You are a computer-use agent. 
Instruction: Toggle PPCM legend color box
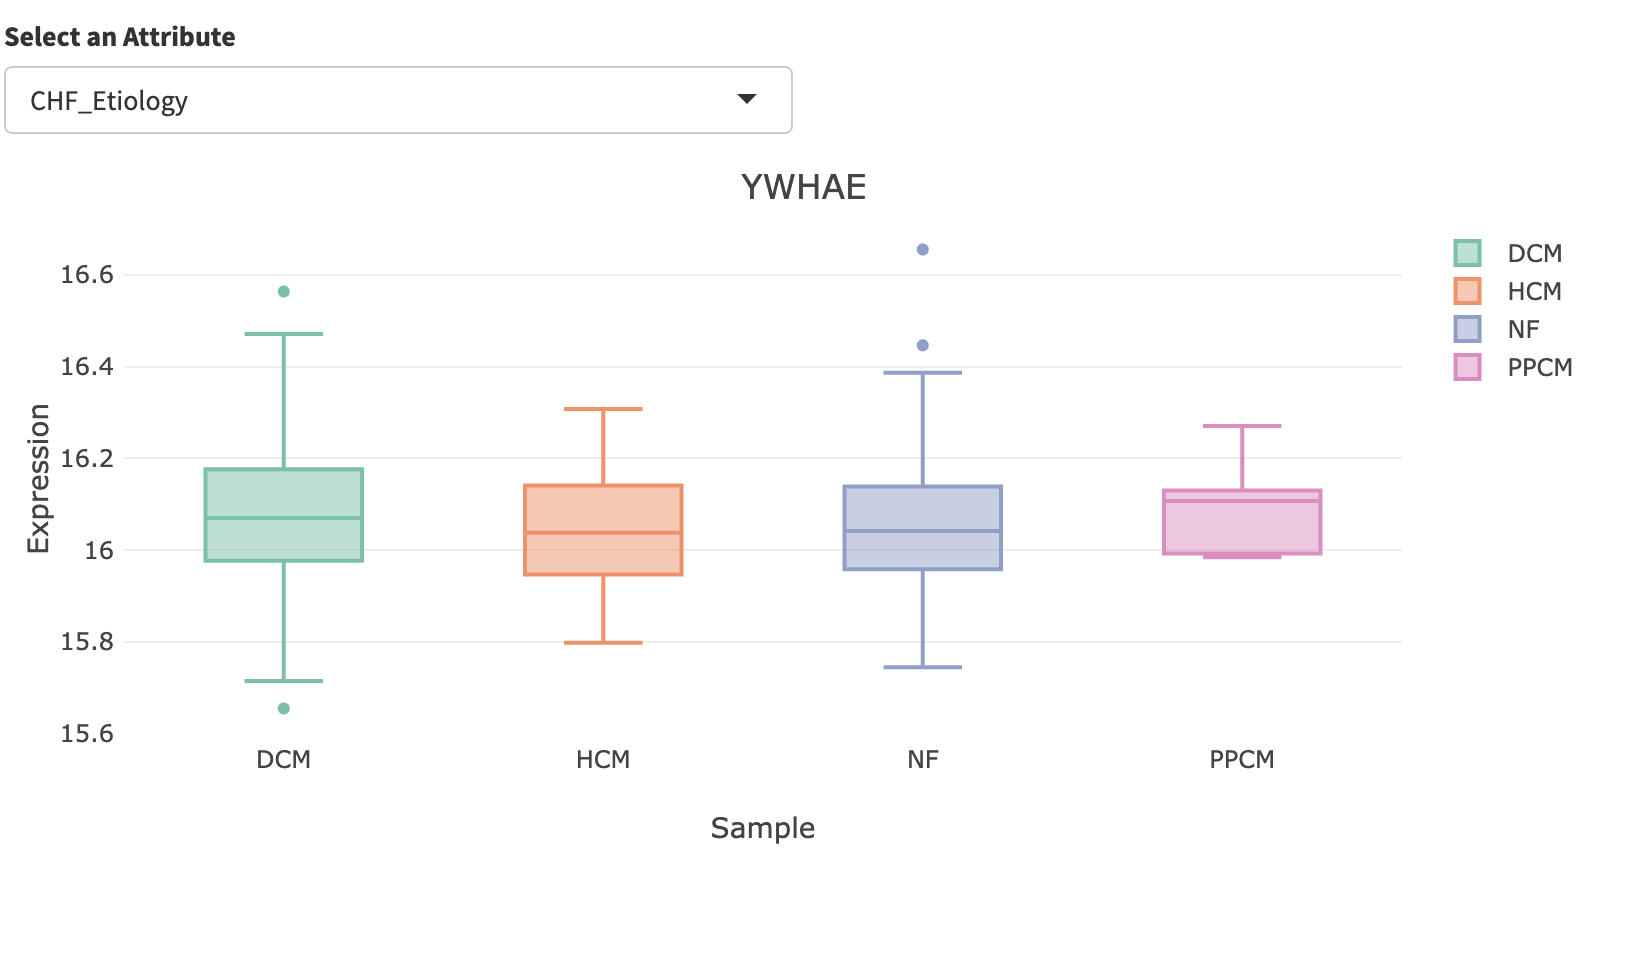point(1467,367)
